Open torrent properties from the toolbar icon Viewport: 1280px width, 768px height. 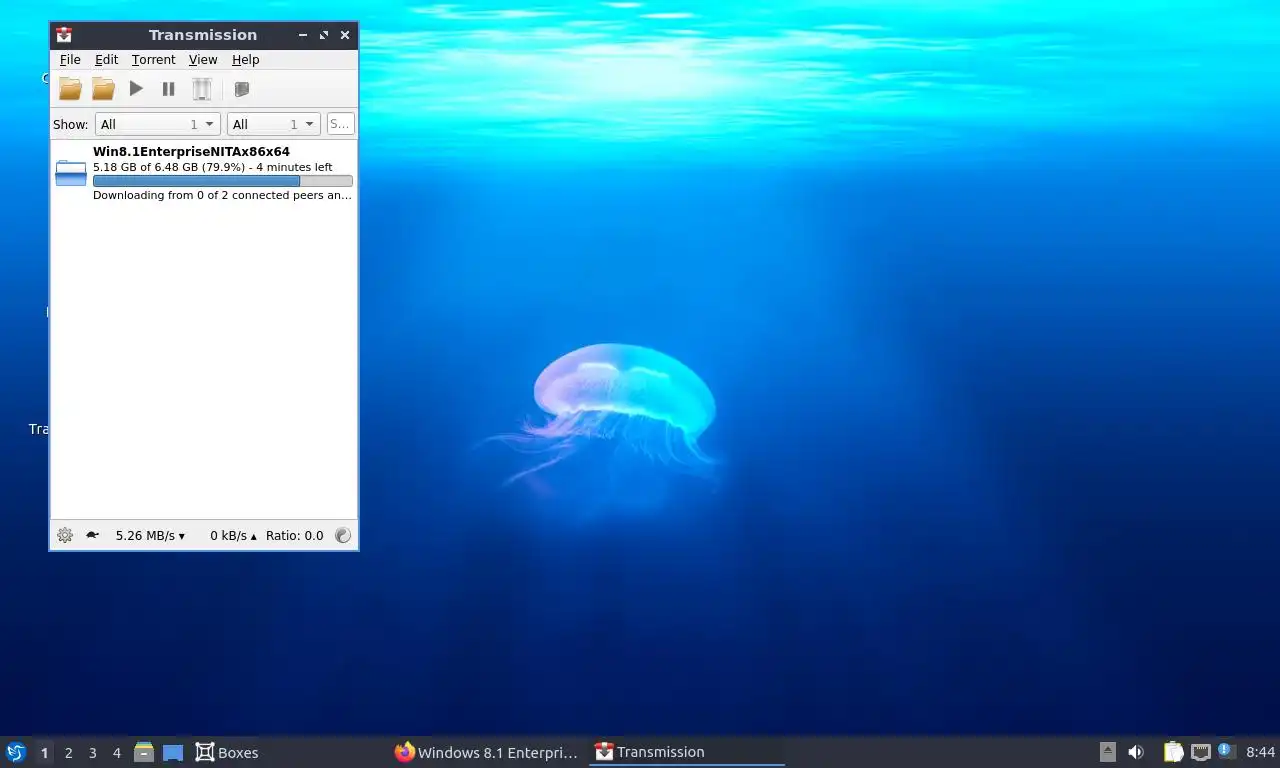241,89
